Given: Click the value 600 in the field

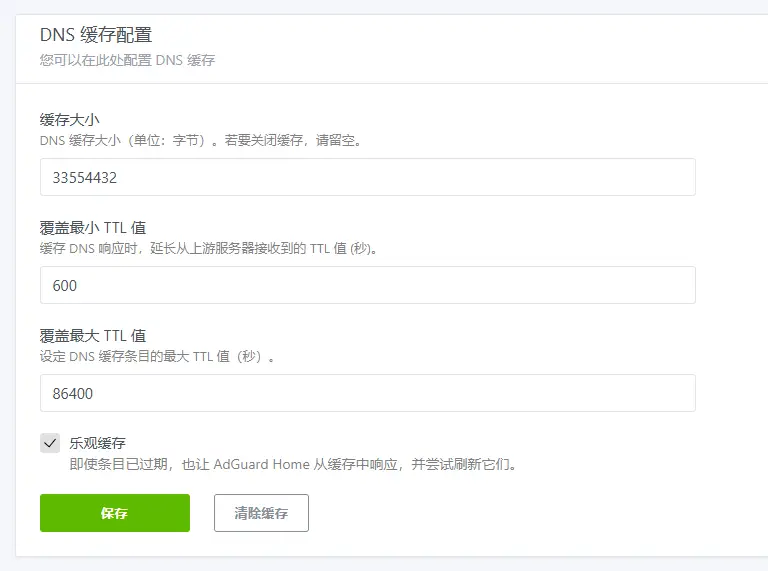Looking at the screenshot, I should point(65,285).
